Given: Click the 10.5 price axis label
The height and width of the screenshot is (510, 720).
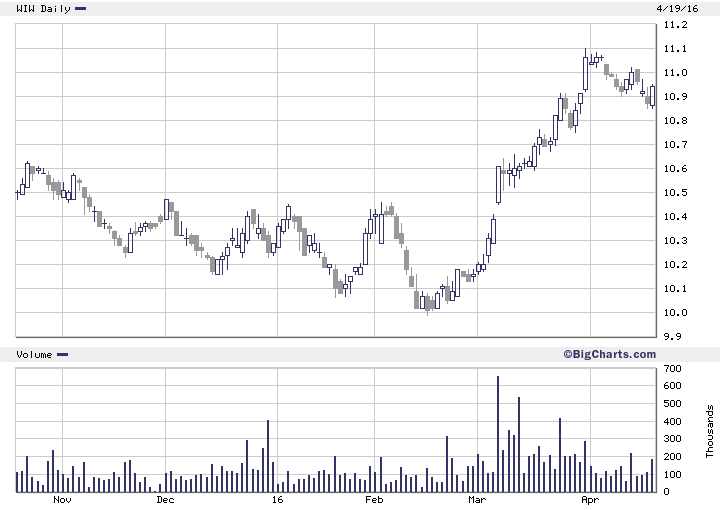Looking at the screenshot, I should click(675, 193).
